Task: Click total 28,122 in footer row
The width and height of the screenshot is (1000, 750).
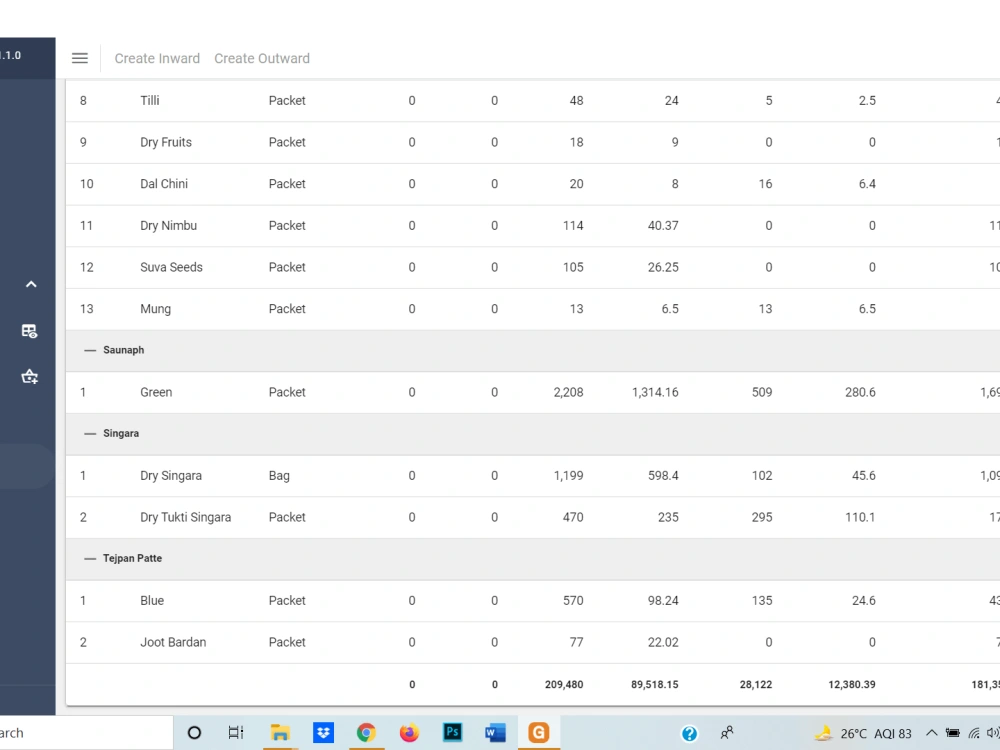Action: (x=756, y=685)
